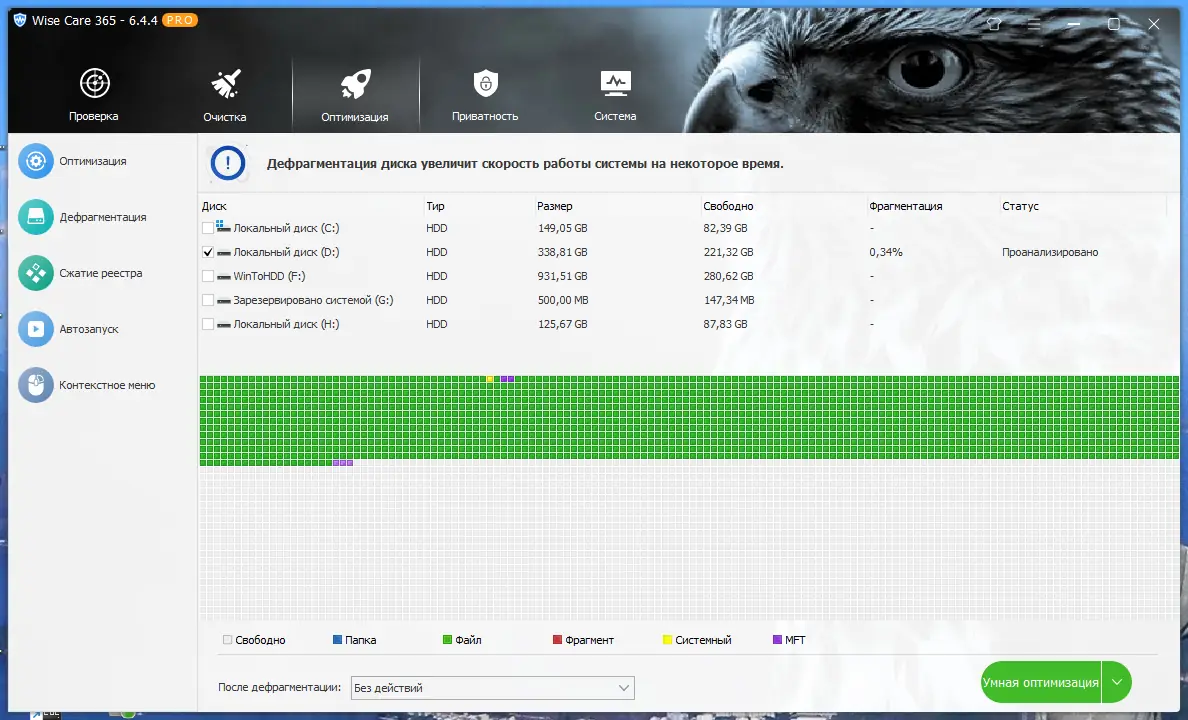Click the Контекстное меню mouse icon
The image size is (1188, 720).
click(x=36, y=385)
